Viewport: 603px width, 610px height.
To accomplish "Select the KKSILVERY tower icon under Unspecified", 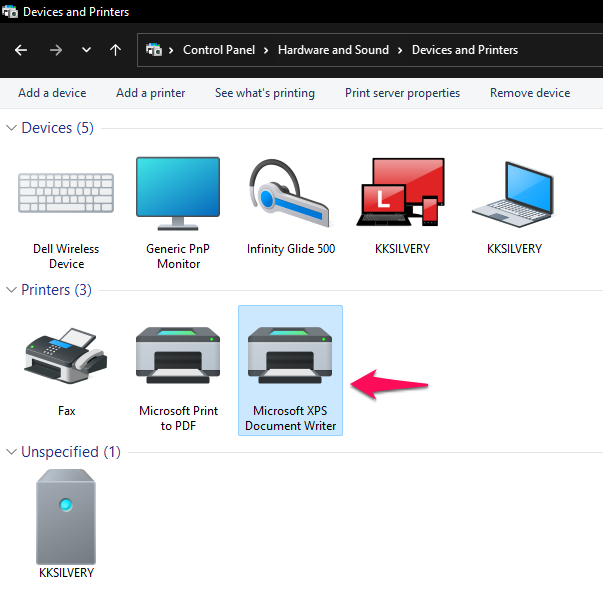I will click(x=66, y=517).
